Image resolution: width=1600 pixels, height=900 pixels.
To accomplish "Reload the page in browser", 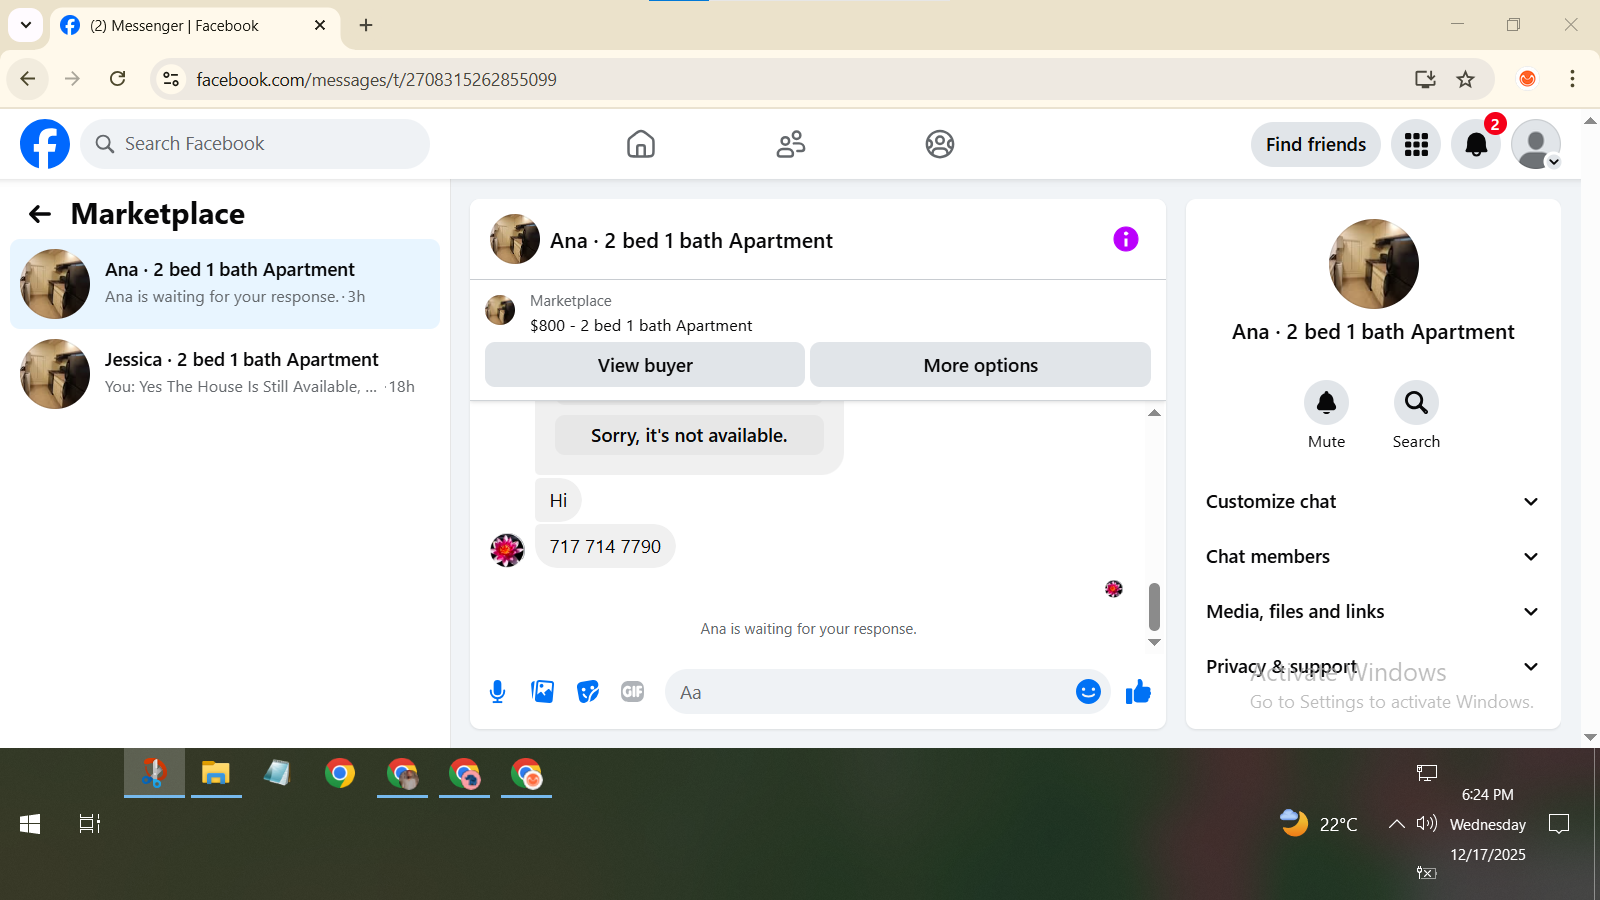I will click(118, 79).
